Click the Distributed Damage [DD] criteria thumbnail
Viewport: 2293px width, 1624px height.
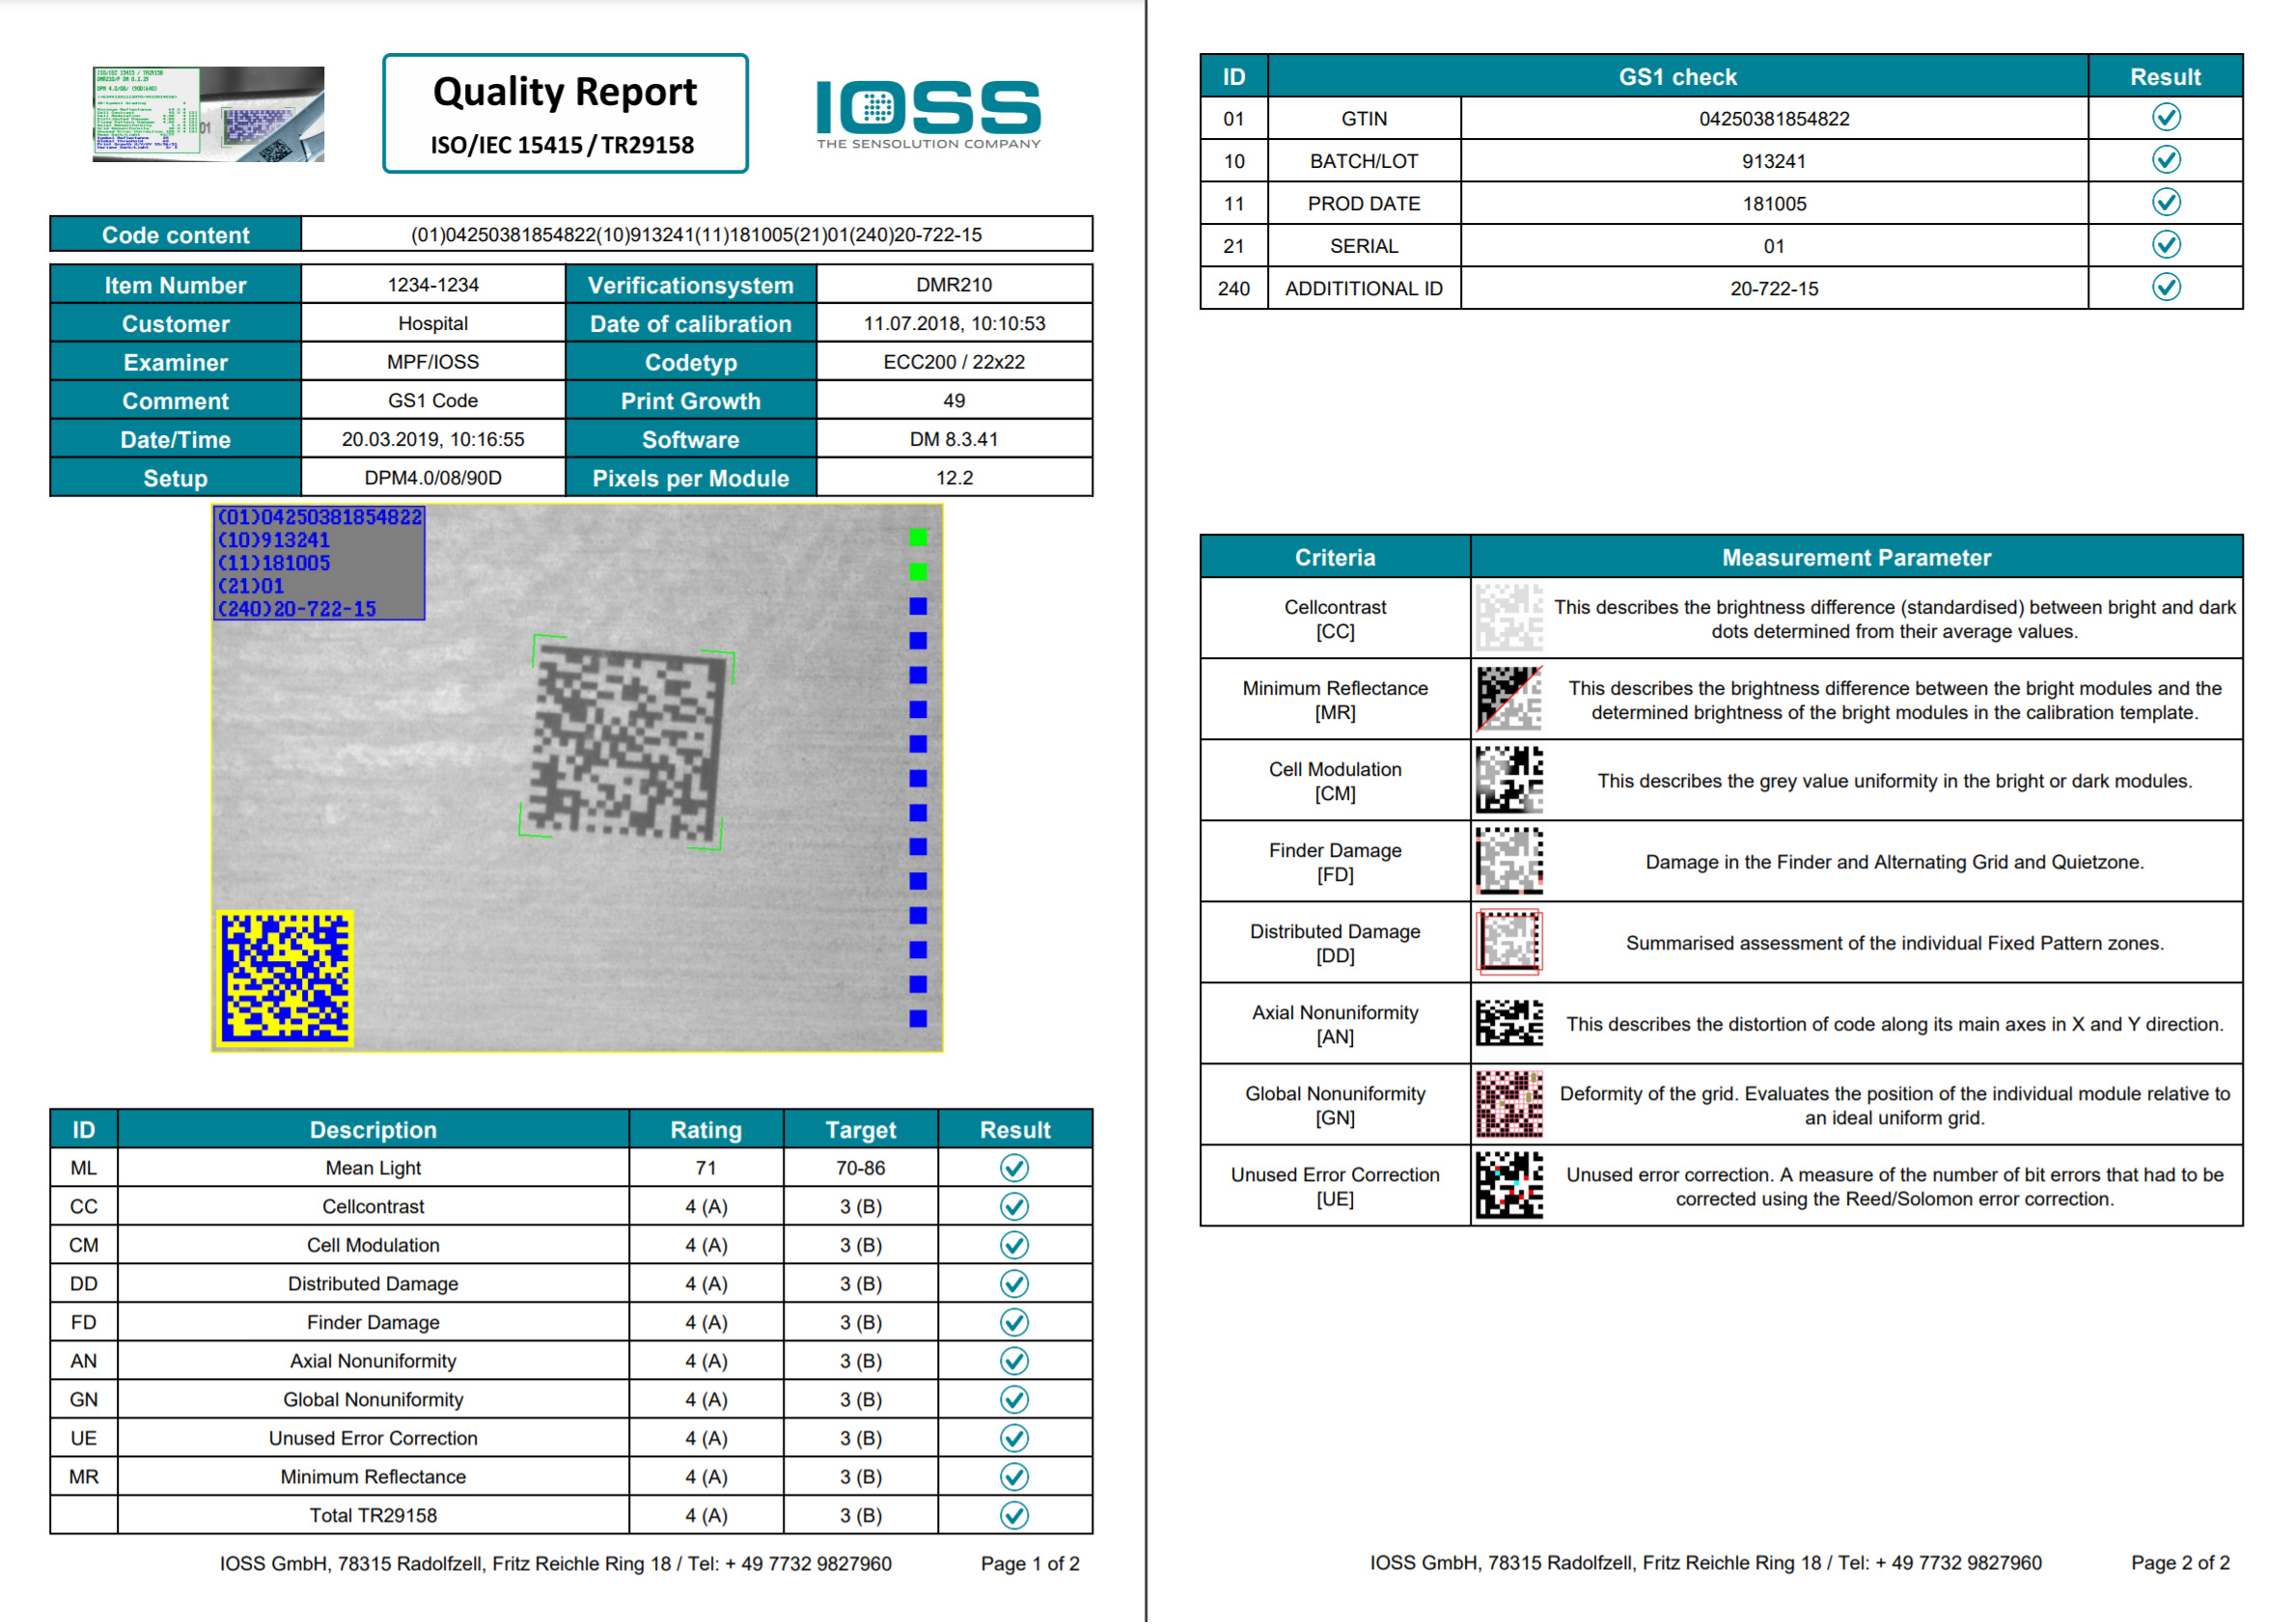click(x=1510, y=943)
